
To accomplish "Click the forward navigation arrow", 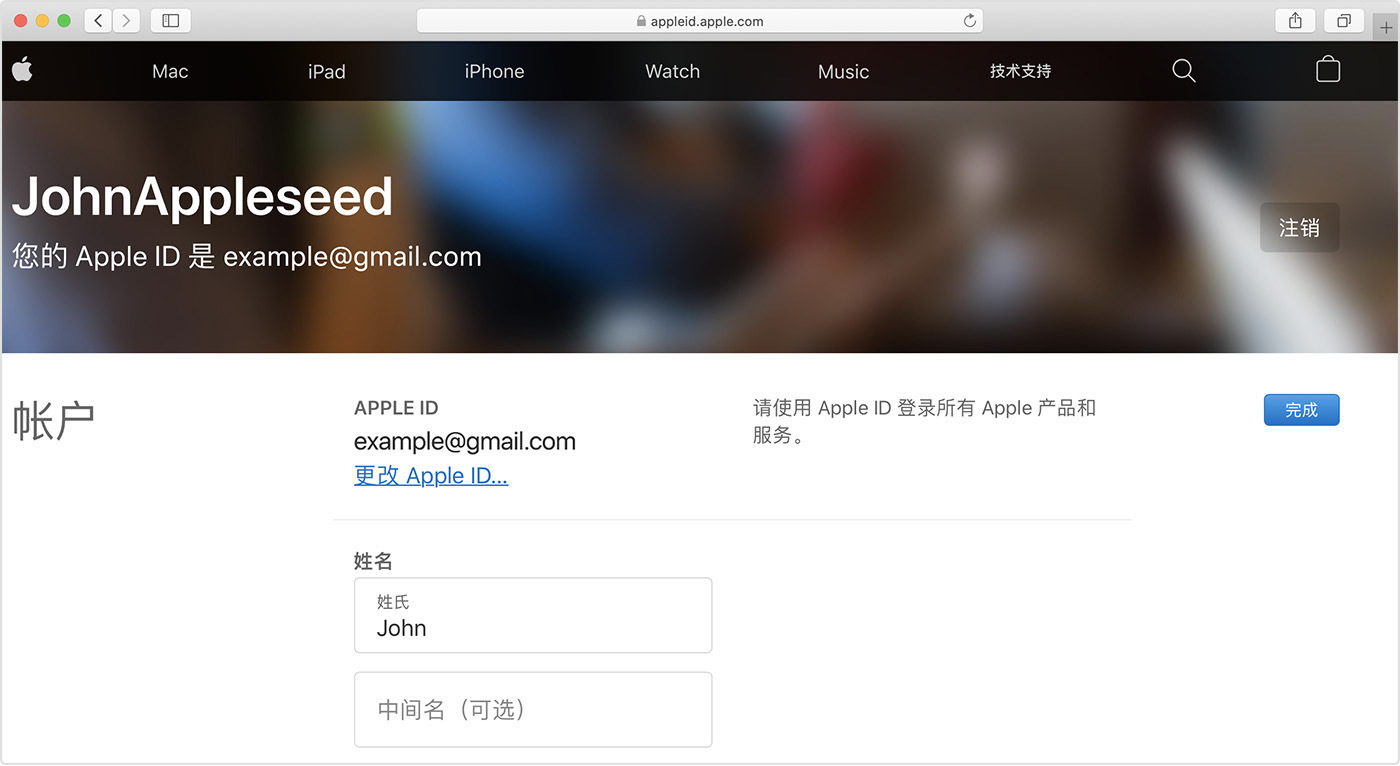I will pos(126,20).
